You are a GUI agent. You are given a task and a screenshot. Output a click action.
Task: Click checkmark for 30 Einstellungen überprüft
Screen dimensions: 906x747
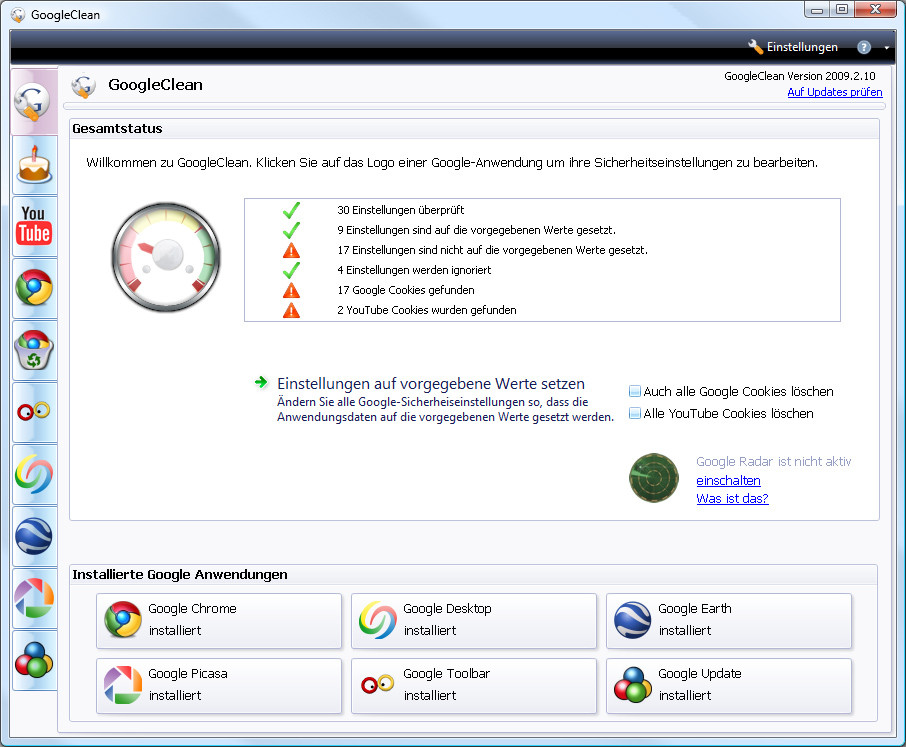point(291,210)
